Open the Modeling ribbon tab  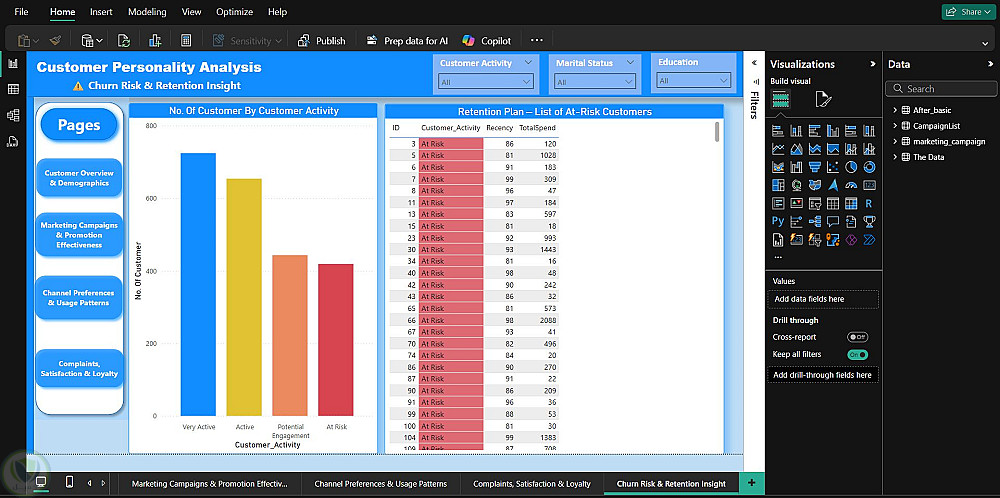(147, 11)
